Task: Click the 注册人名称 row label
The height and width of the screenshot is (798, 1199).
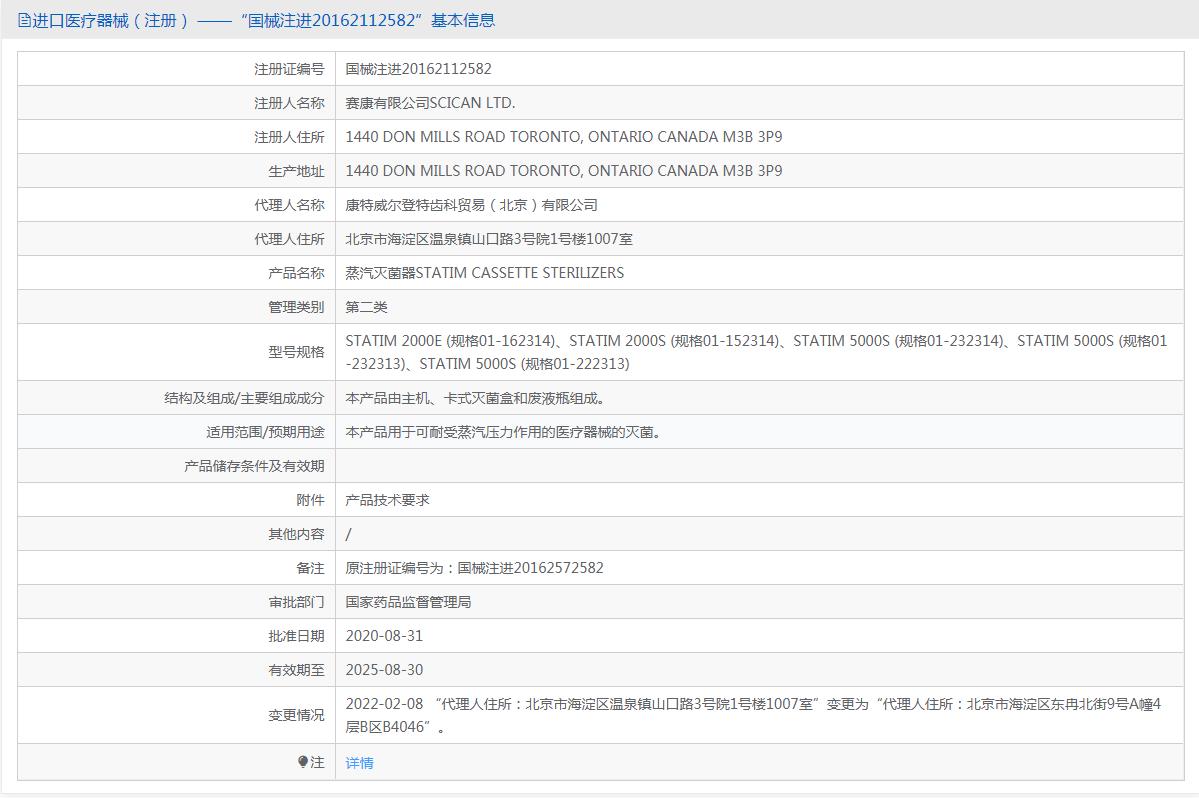Action: 289,103
